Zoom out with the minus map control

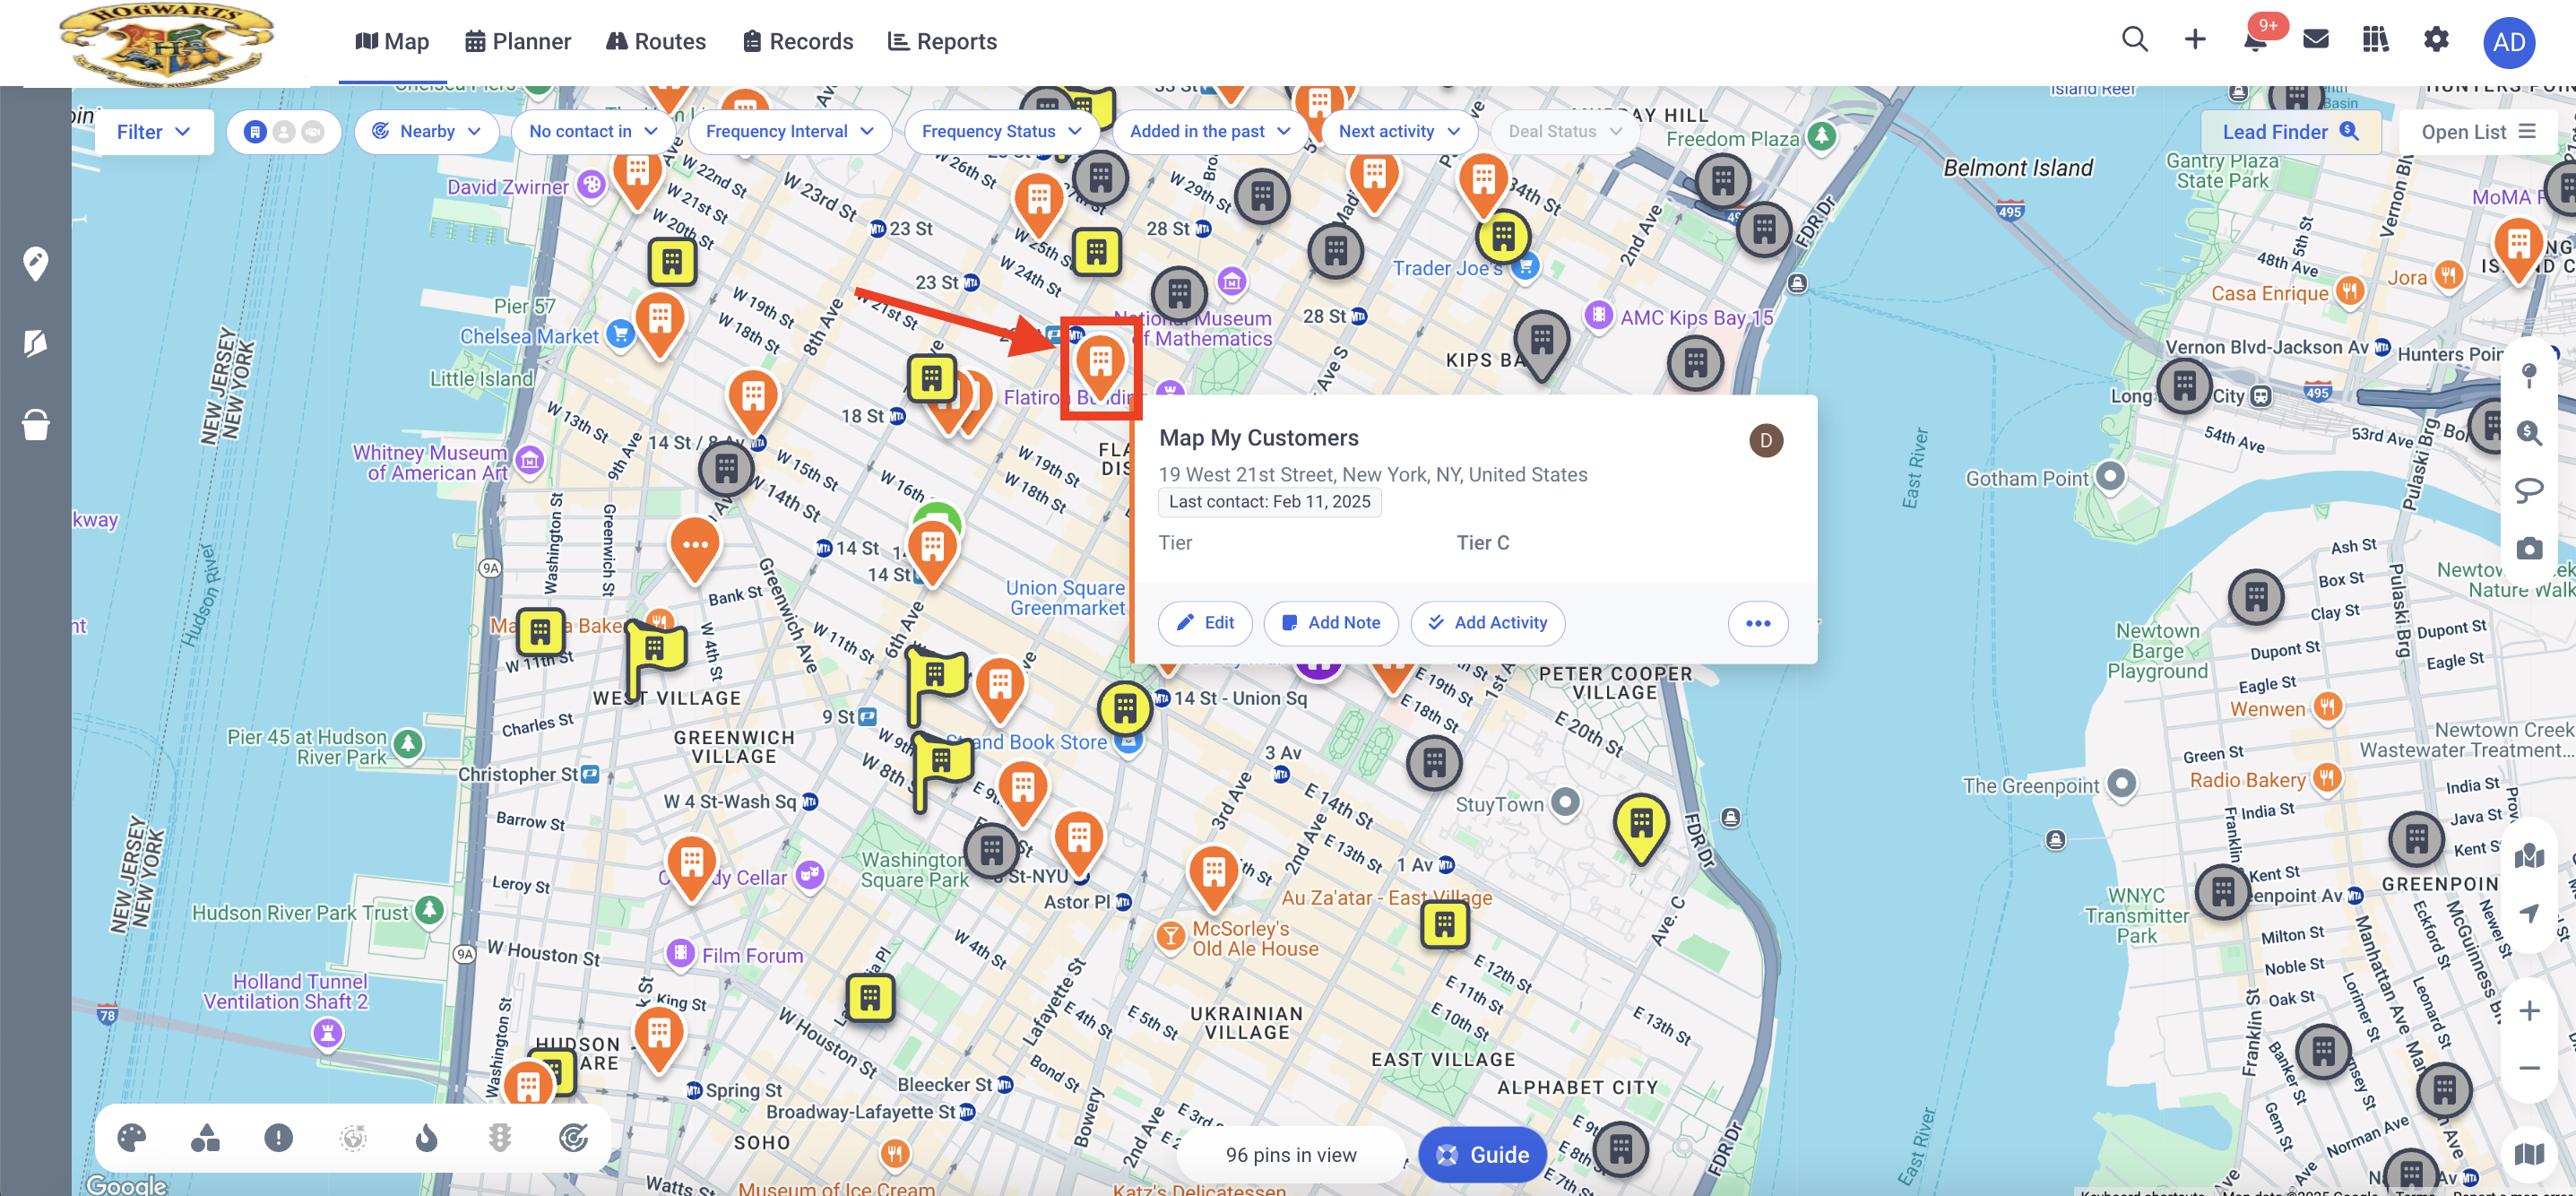click(2528, 1068)
